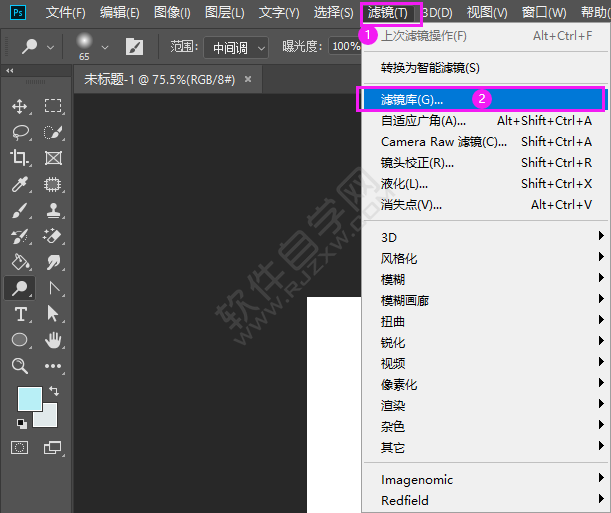611x513 pixels.
Task: Select the Pen tool
Action: (x=53, y=288)
